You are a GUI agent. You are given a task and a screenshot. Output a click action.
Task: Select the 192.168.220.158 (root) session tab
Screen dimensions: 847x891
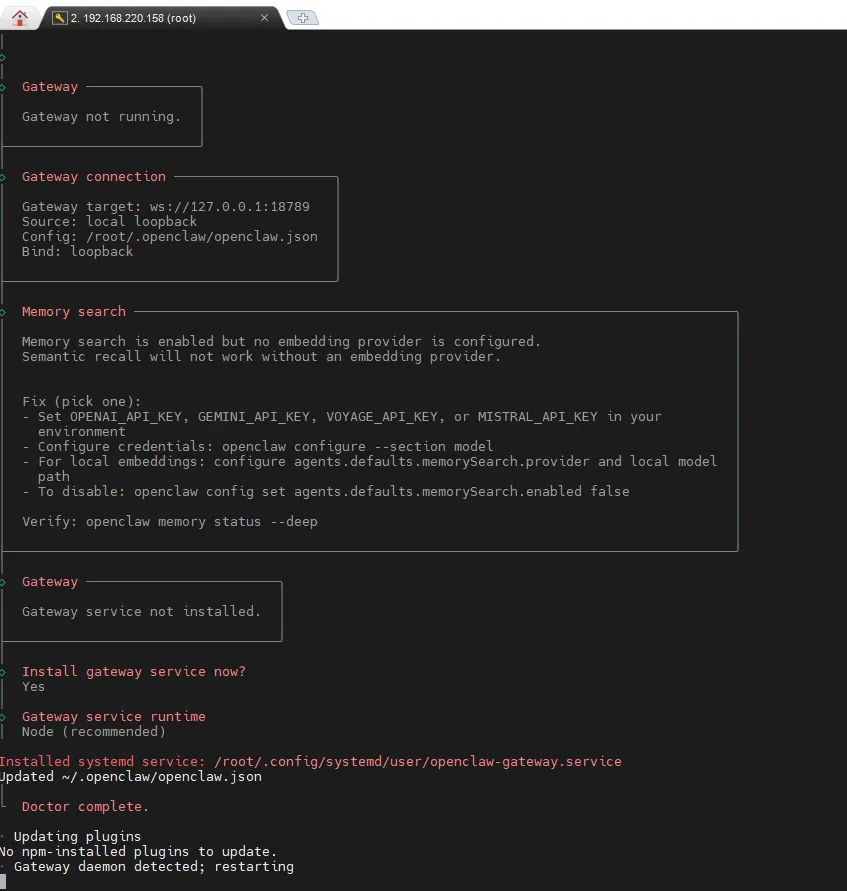coord(162,18)
